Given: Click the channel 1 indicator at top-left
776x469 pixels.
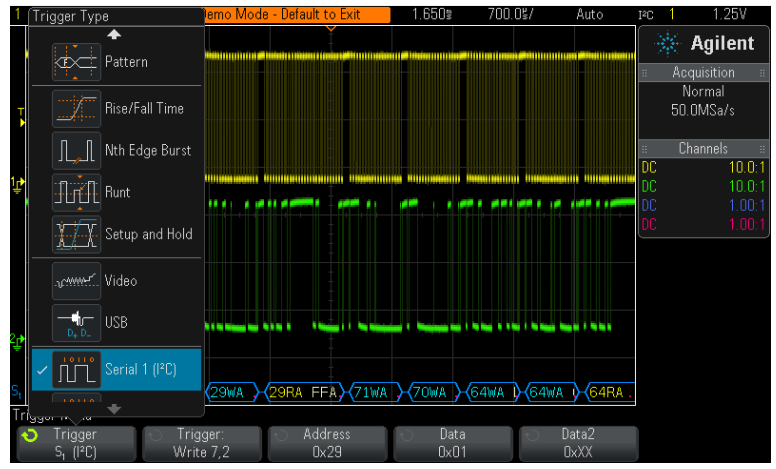Looking at the screenshot, I should pos(18,14).
